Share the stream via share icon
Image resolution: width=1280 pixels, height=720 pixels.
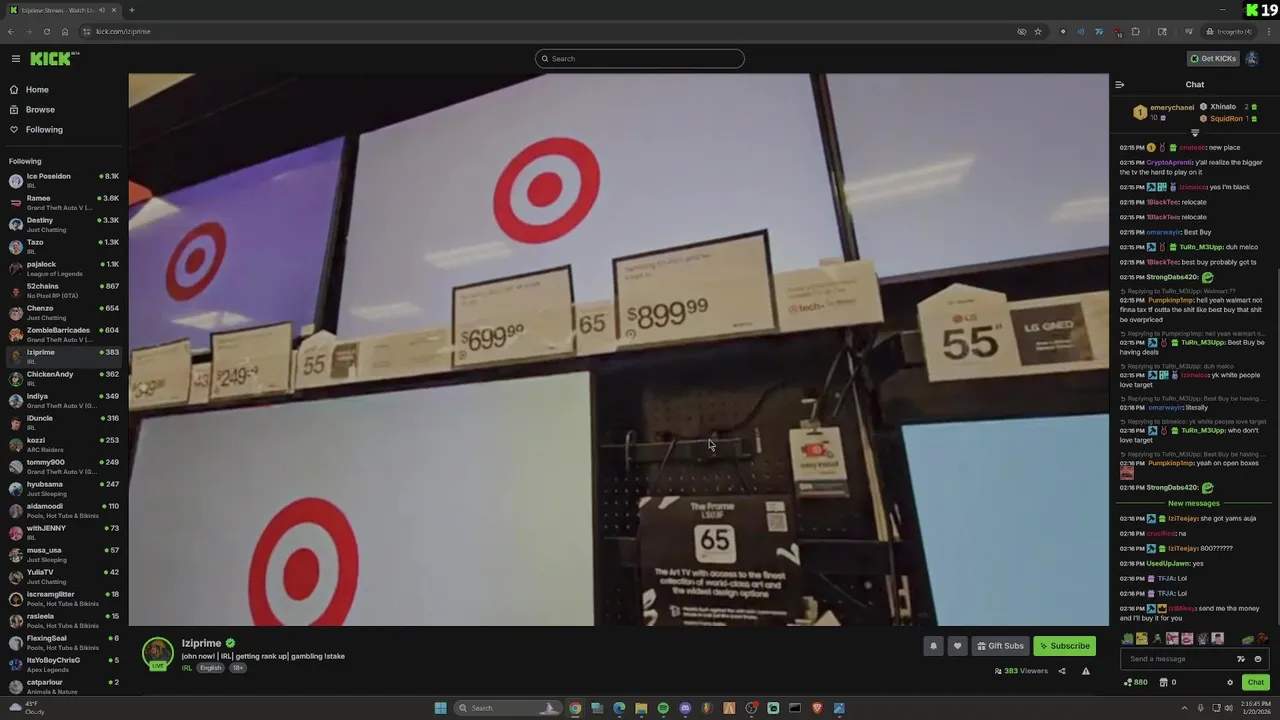(1062, 671)
